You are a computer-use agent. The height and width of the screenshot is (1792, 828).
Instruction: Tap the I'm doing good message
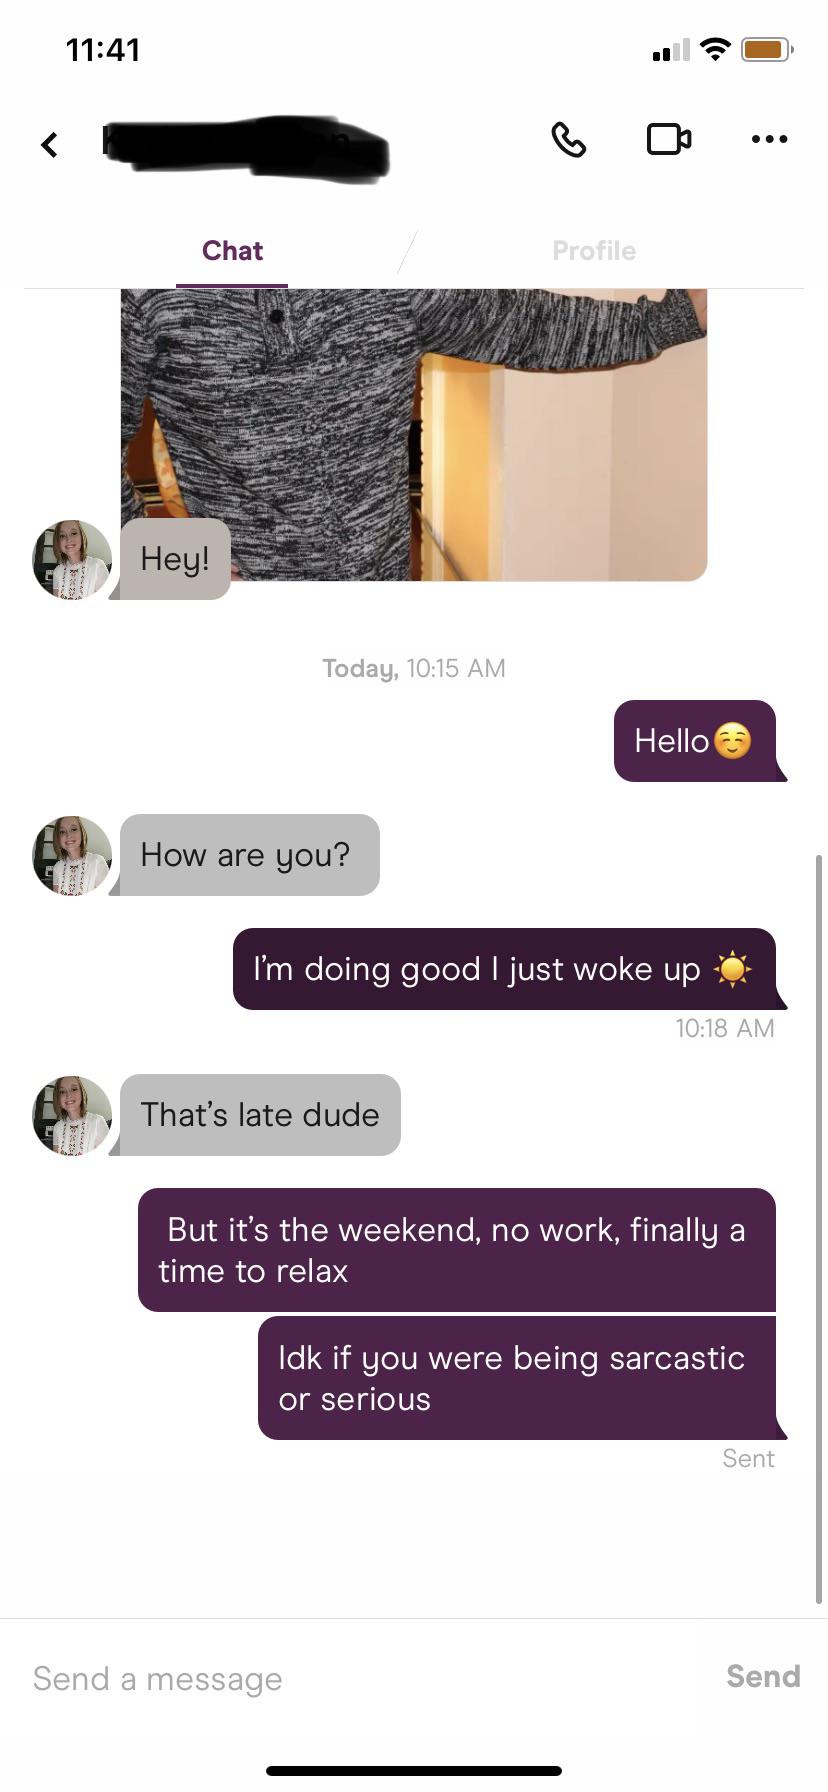pyautogui.click(x=504, y=969)
